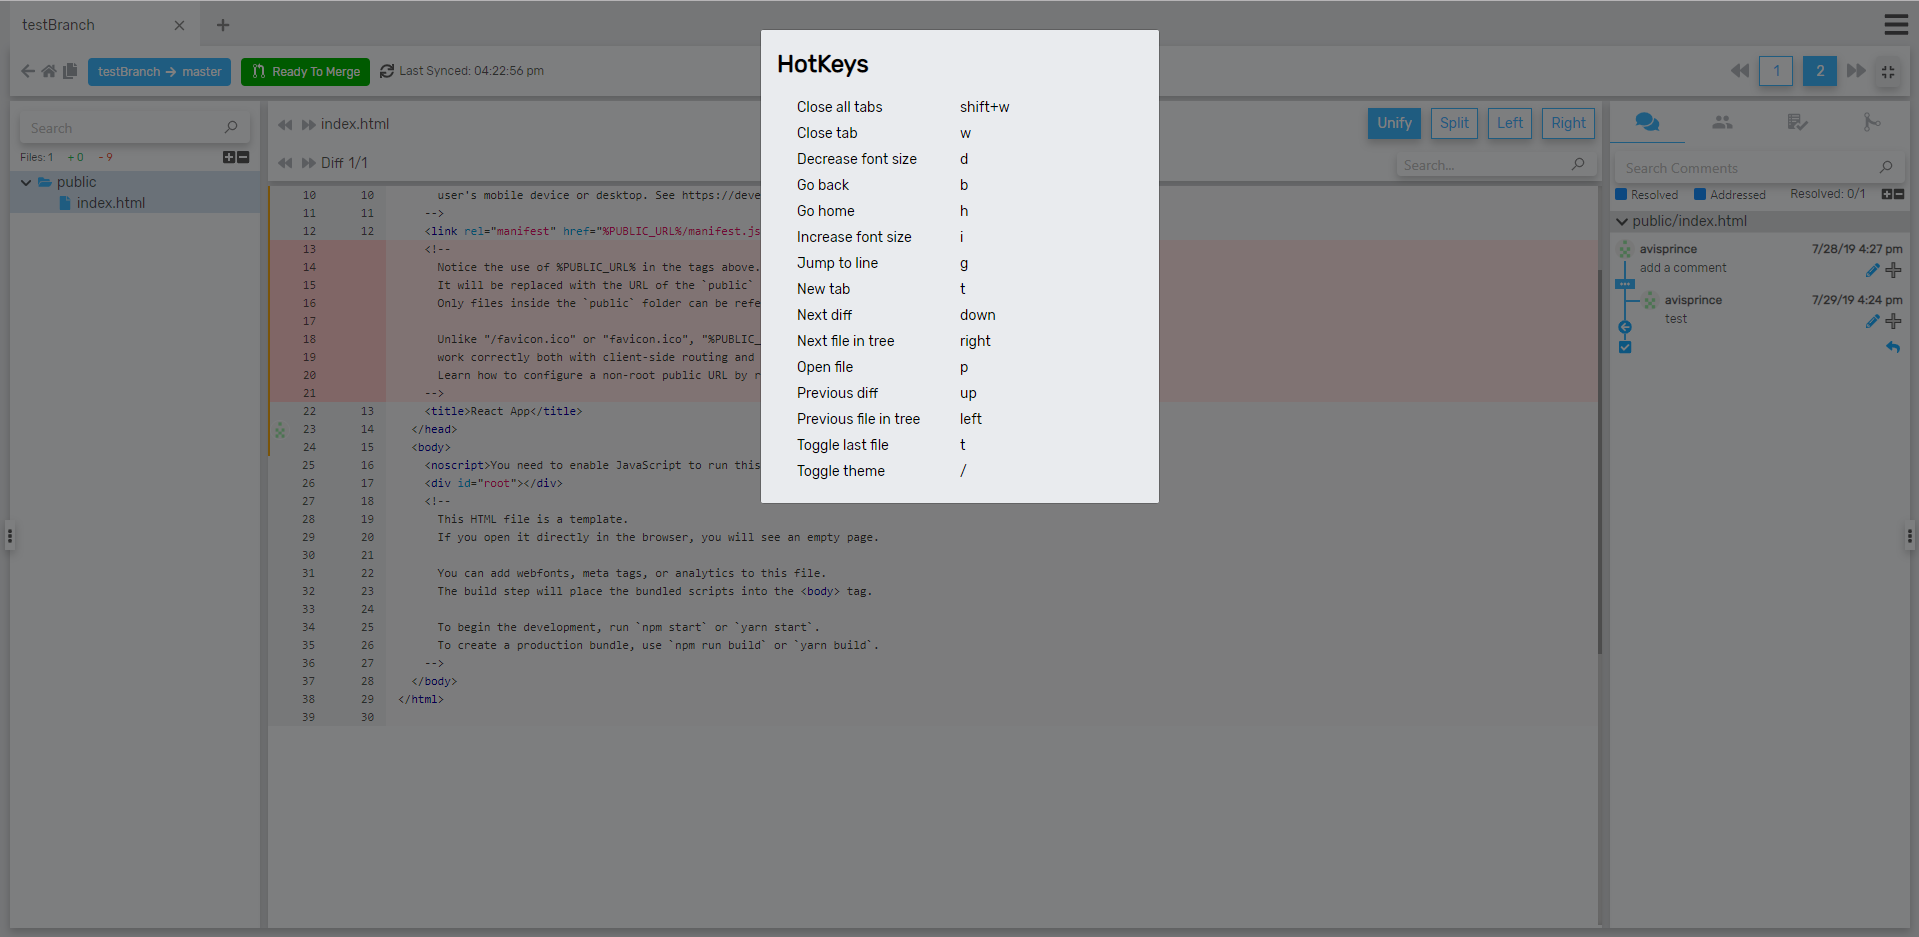Add to 'add a comment' with plus icon
This screenshot has height=937, width=1919.
pyautogui.click(x=1893, y=270)
